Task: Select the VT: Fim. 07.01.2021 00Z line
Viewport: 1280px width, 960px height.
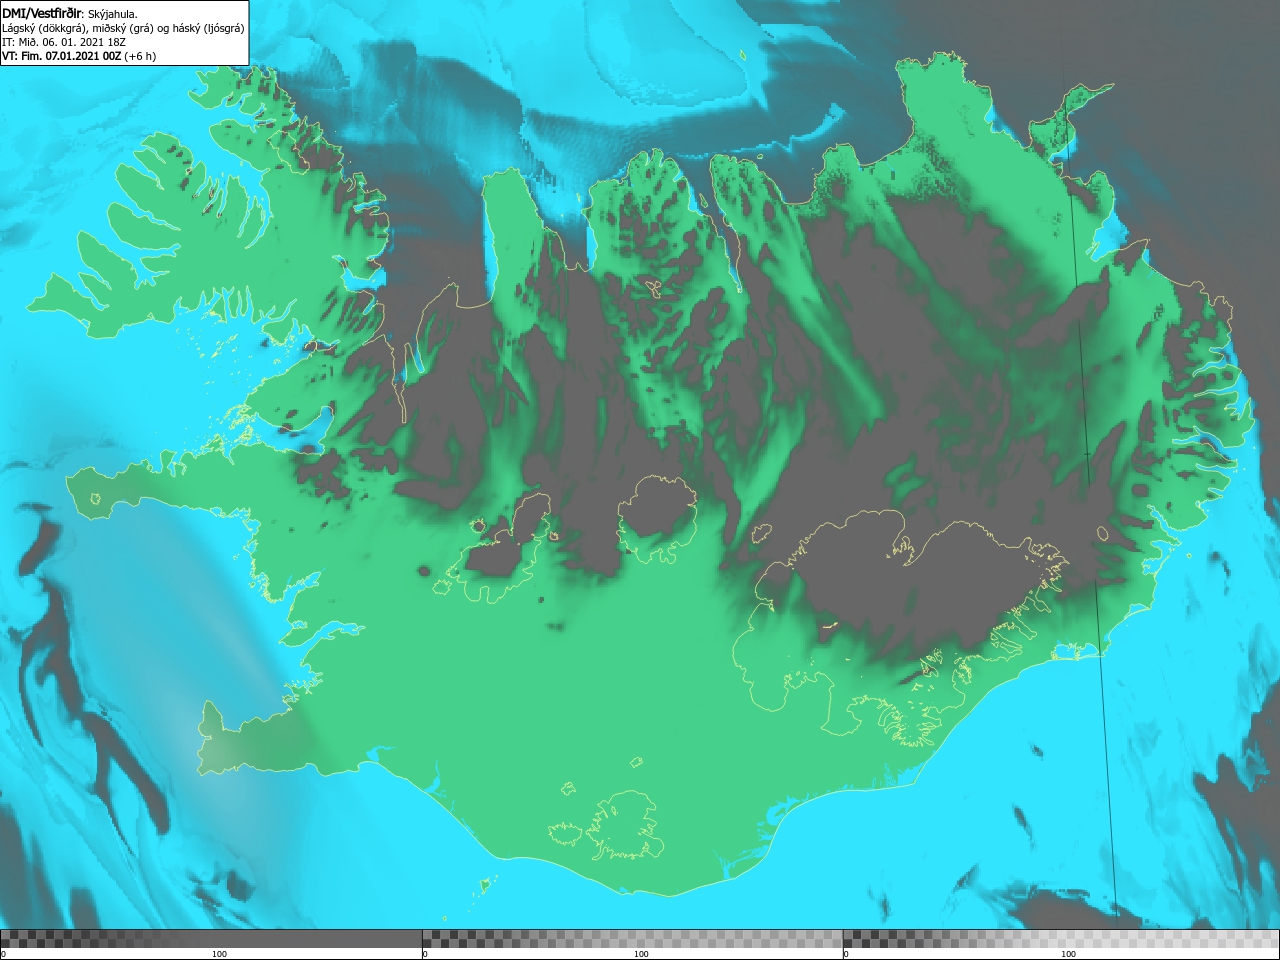Action: coord(79,56)
